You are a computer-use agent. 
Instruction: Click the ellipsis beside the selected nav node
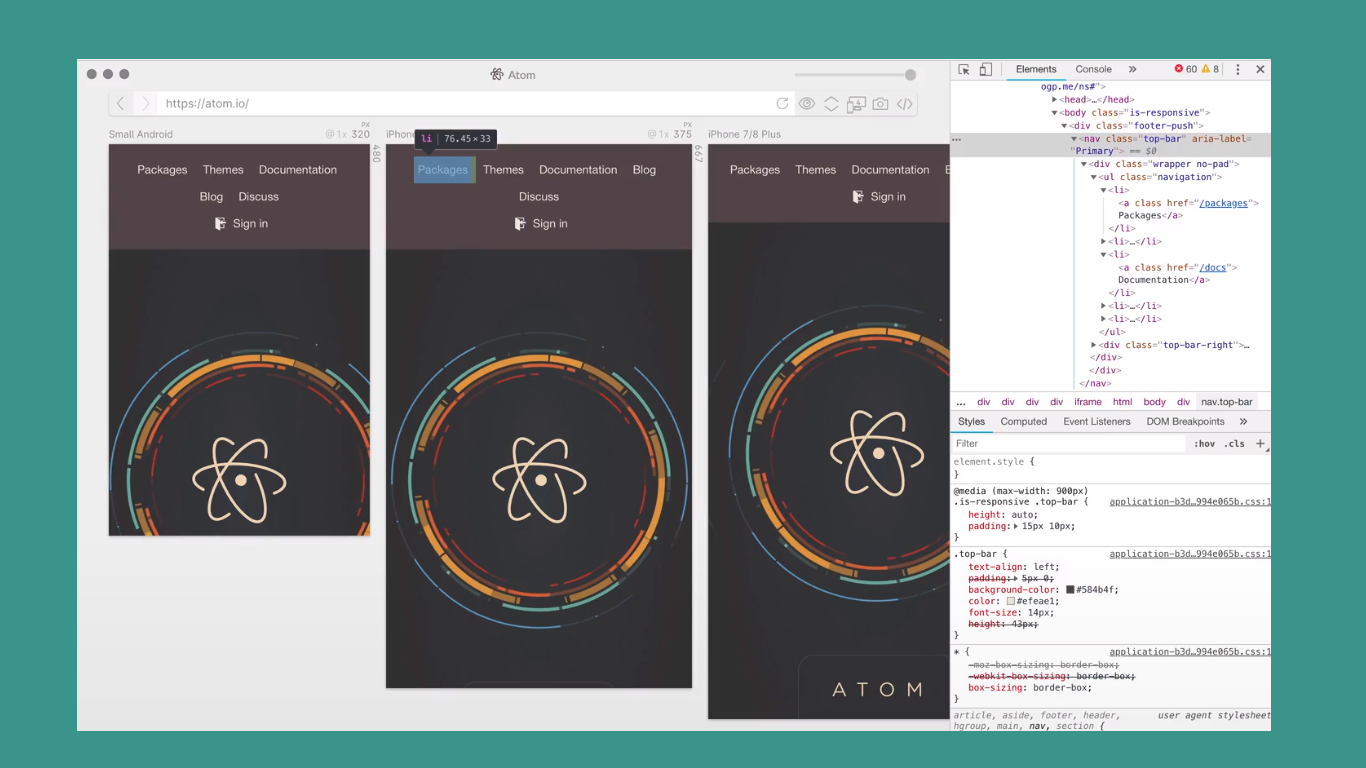957,140
